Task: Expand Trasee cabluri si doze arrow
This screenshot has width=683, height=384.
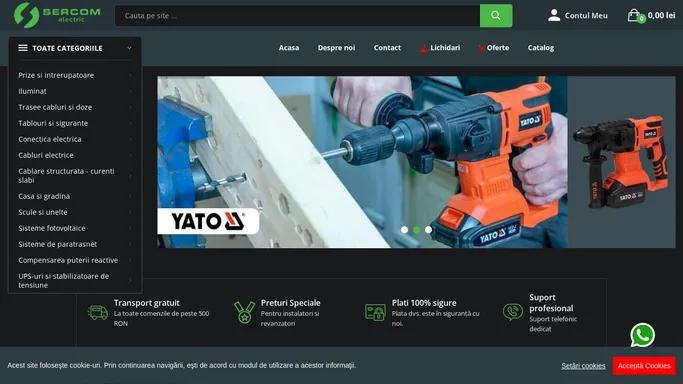Action: [x=130, y=108]
